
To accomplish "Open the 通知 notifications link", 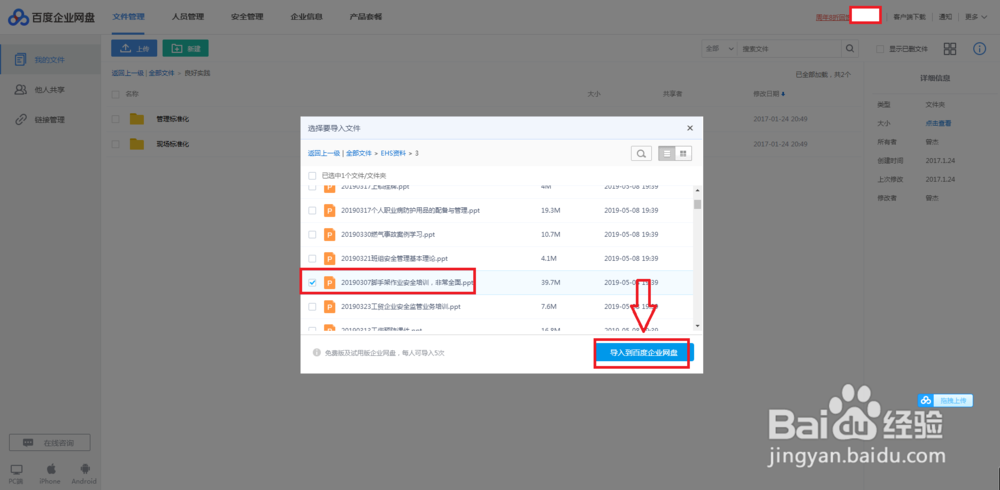I will (945, 17).
